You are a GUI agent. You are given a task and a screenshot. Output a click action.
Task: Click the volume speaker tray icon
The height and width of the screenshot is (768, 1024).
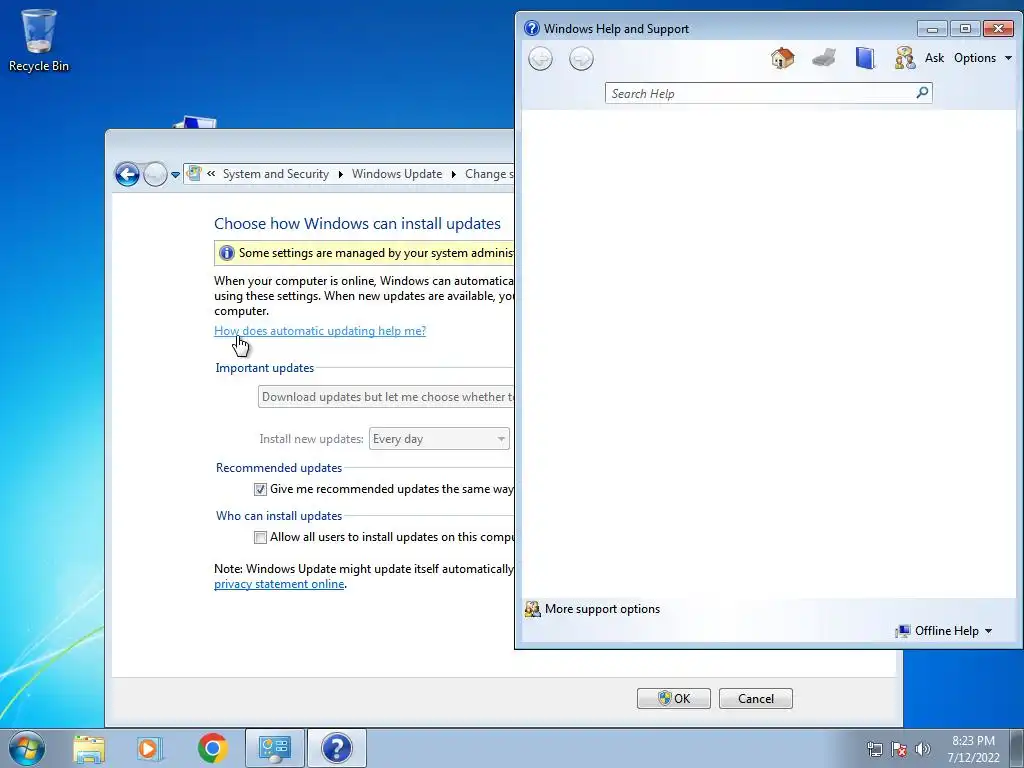tap(922, 749)
